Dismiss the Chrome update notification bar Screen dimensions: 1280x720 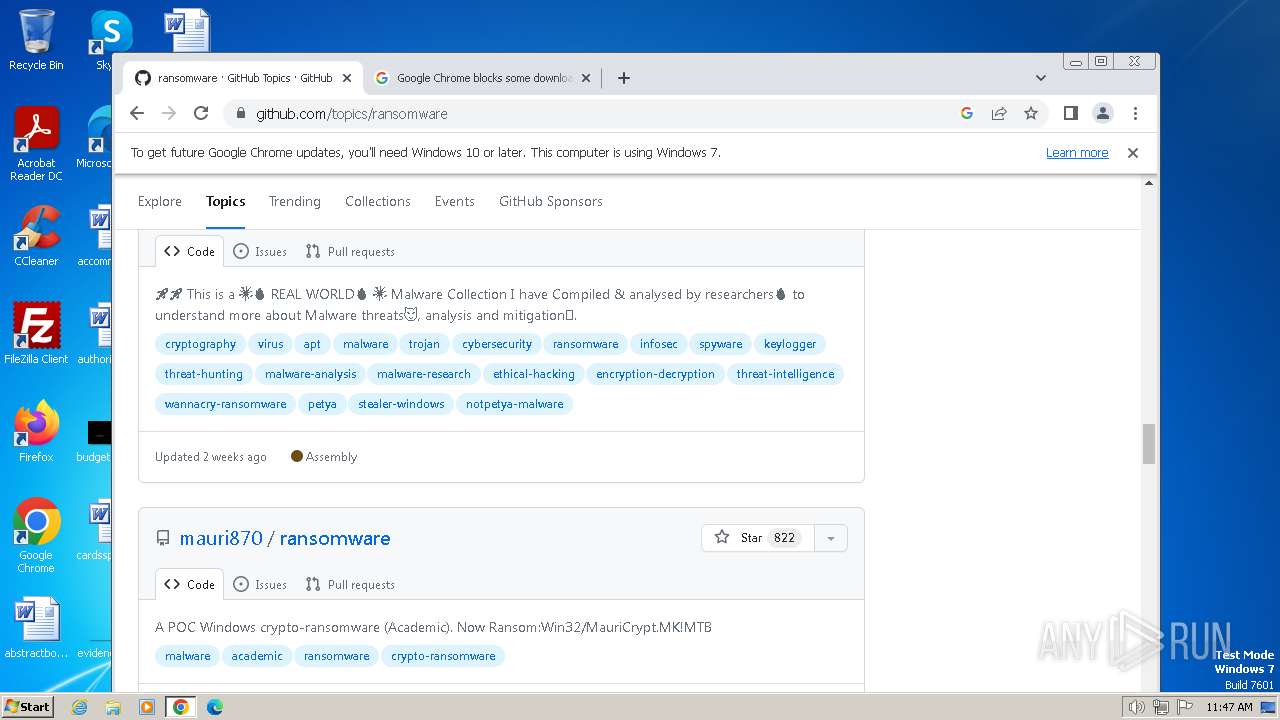click(x=1133, y=153)
